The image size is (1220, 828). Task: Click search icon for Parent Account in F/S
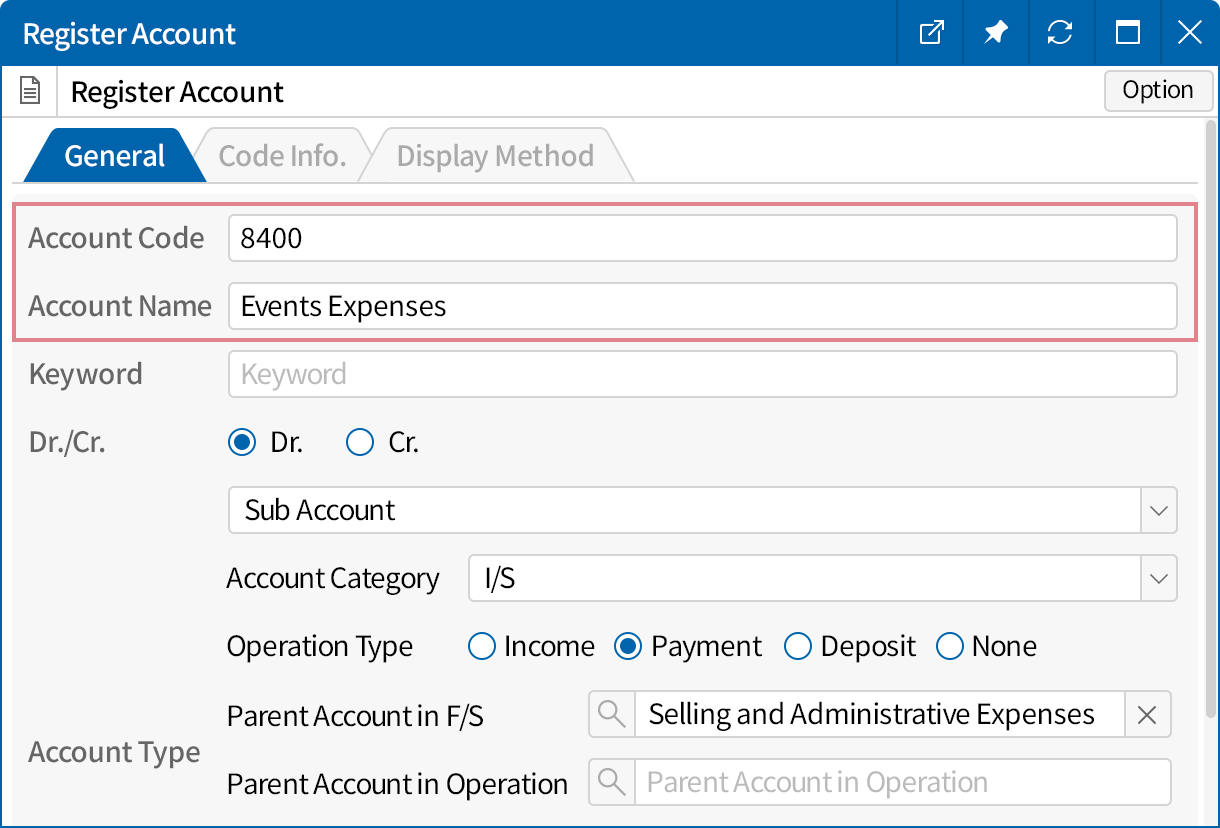[x=611, y=715]
